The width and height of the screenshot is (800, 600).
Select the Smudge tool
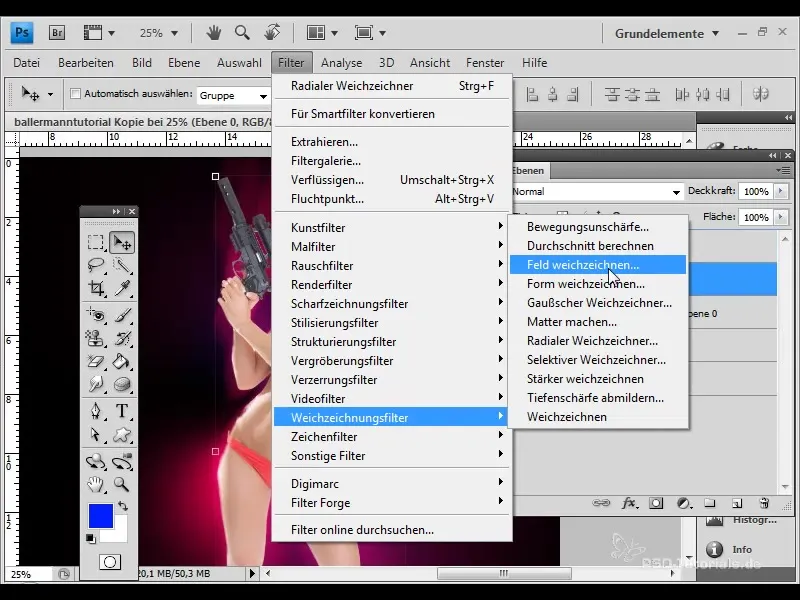(x=96, y=384)
